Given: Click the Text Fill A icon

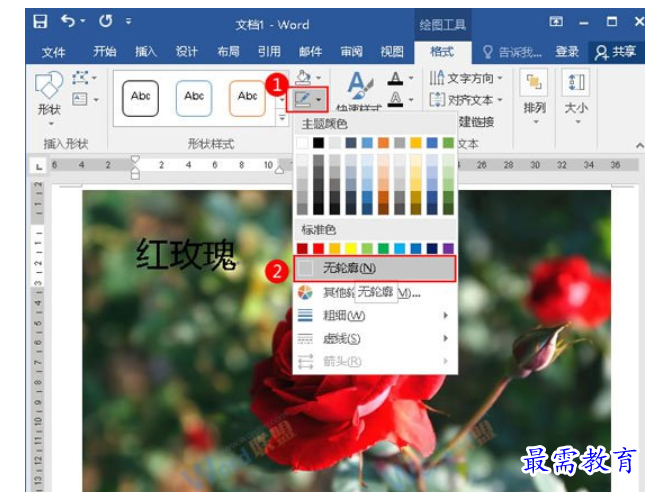Looking at the screenshot, I should 395,78.
